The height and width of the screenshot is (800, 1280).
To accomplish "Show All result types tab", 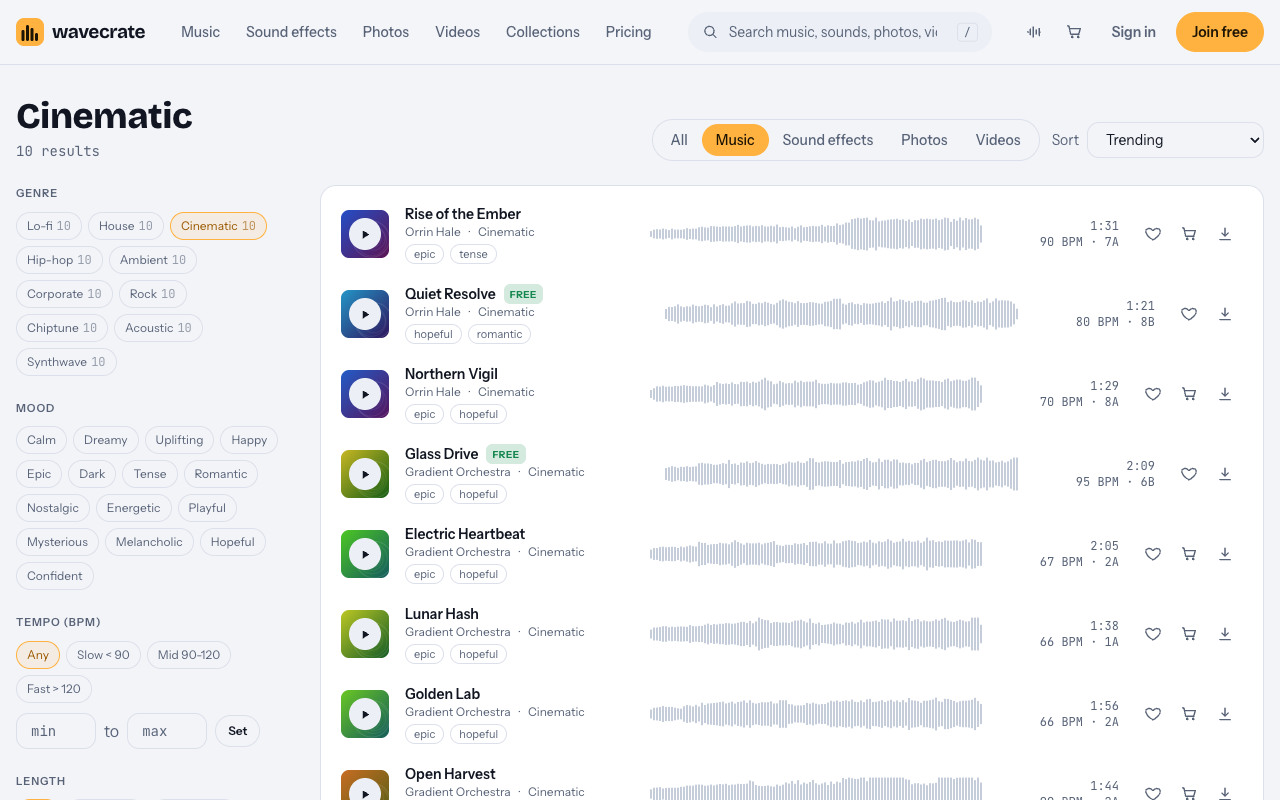I will click(679, 140).
